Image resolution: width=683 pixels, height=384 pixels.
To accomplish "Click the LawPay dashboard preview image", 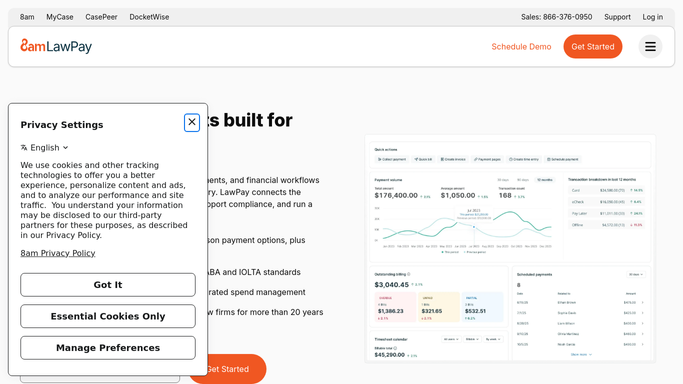I will pyautogui.click(x=510, y=249).
